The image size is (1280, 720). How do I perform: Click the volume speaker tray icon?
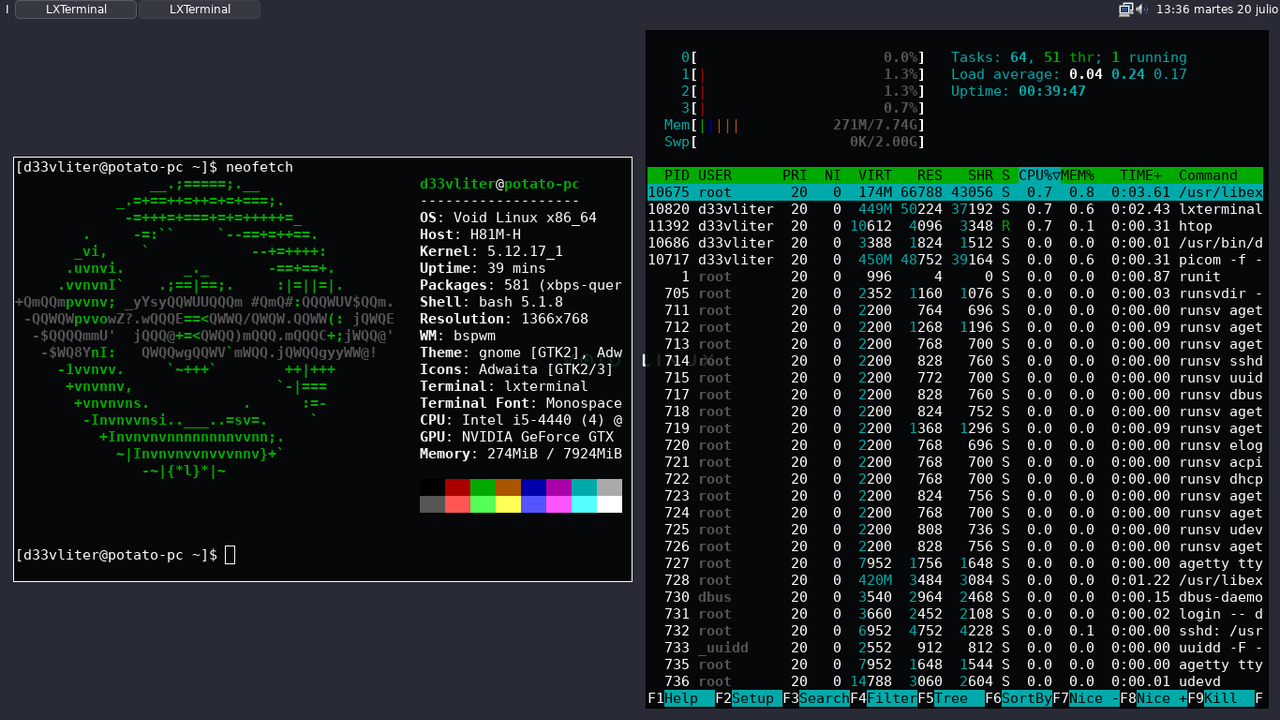pos(1141,9)
